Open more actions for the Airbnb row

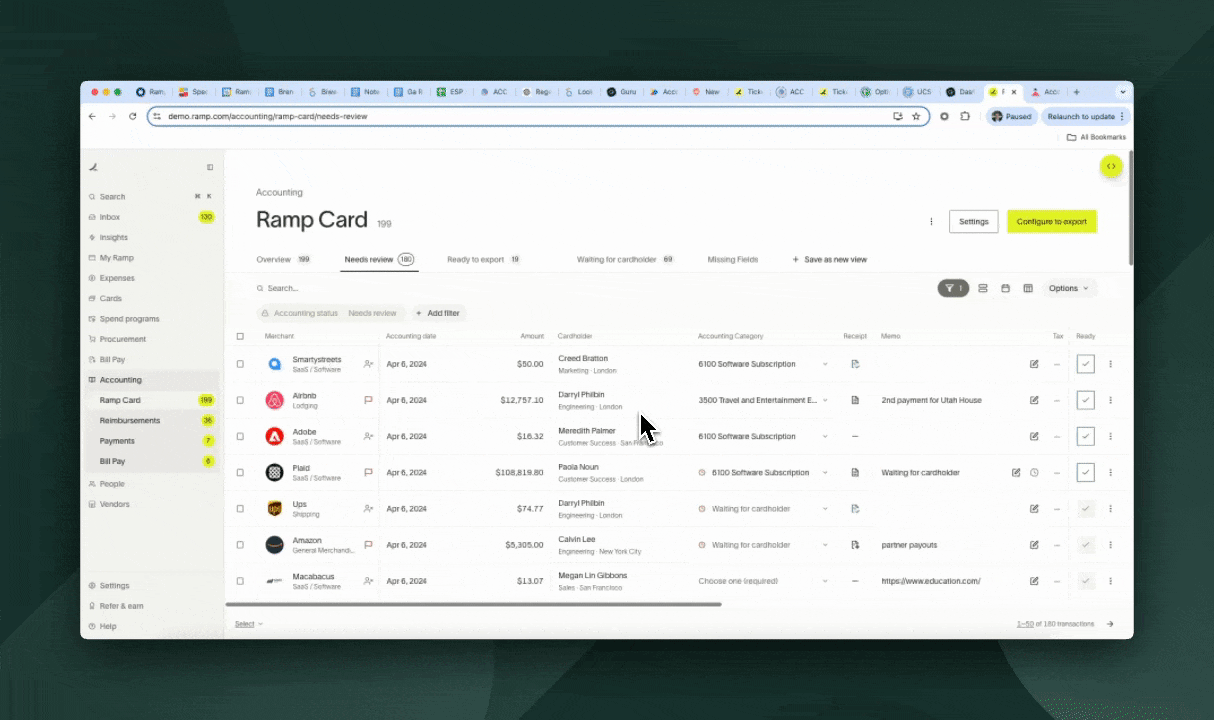point(1110,400)
